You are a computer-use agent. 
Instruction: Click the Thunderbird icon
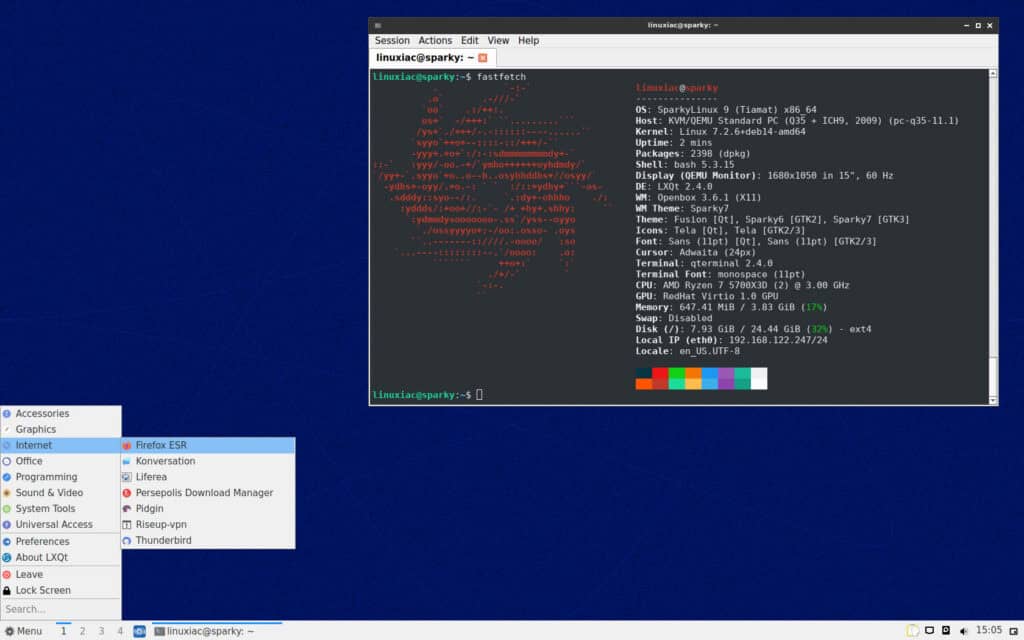coord(127,541)
